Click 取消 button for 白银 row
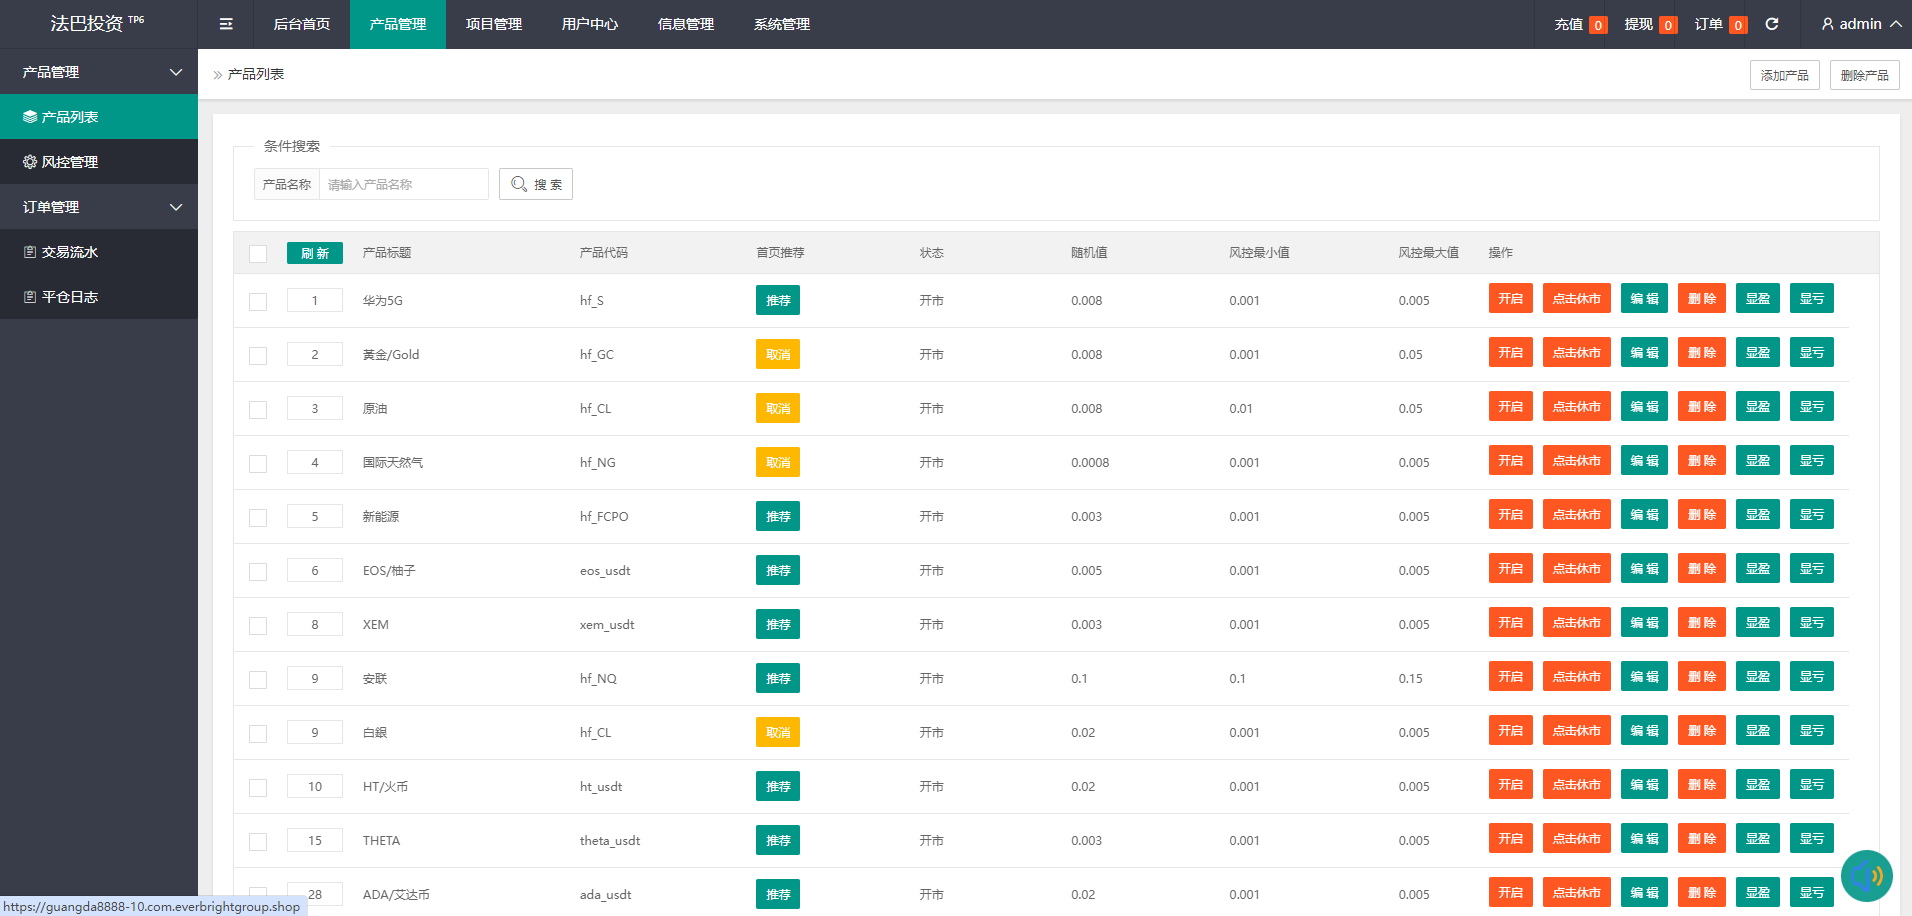Image resolution: width=1912 pixels, height=916 pixels. 778,732
